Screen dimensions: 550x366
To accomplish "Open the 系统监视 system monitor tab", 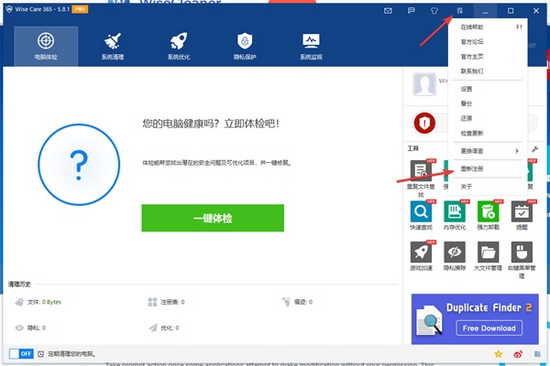I will click(x=311, y=46).
